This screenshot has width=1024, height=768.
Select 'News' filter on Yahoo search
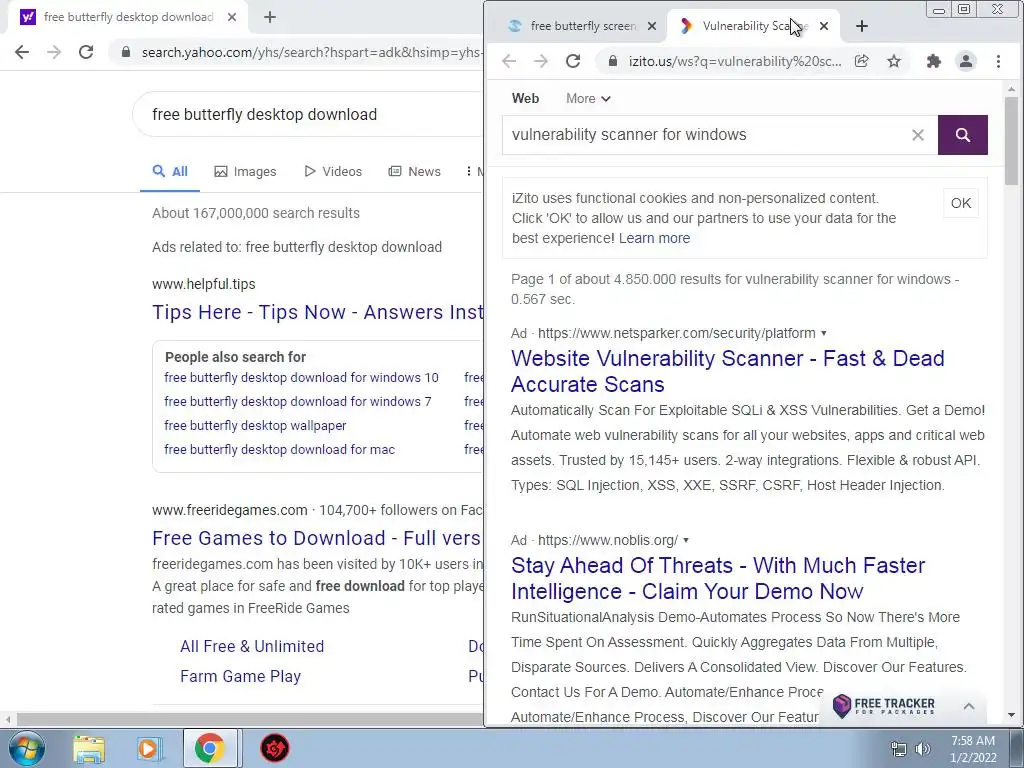click(x=415, y=172)
